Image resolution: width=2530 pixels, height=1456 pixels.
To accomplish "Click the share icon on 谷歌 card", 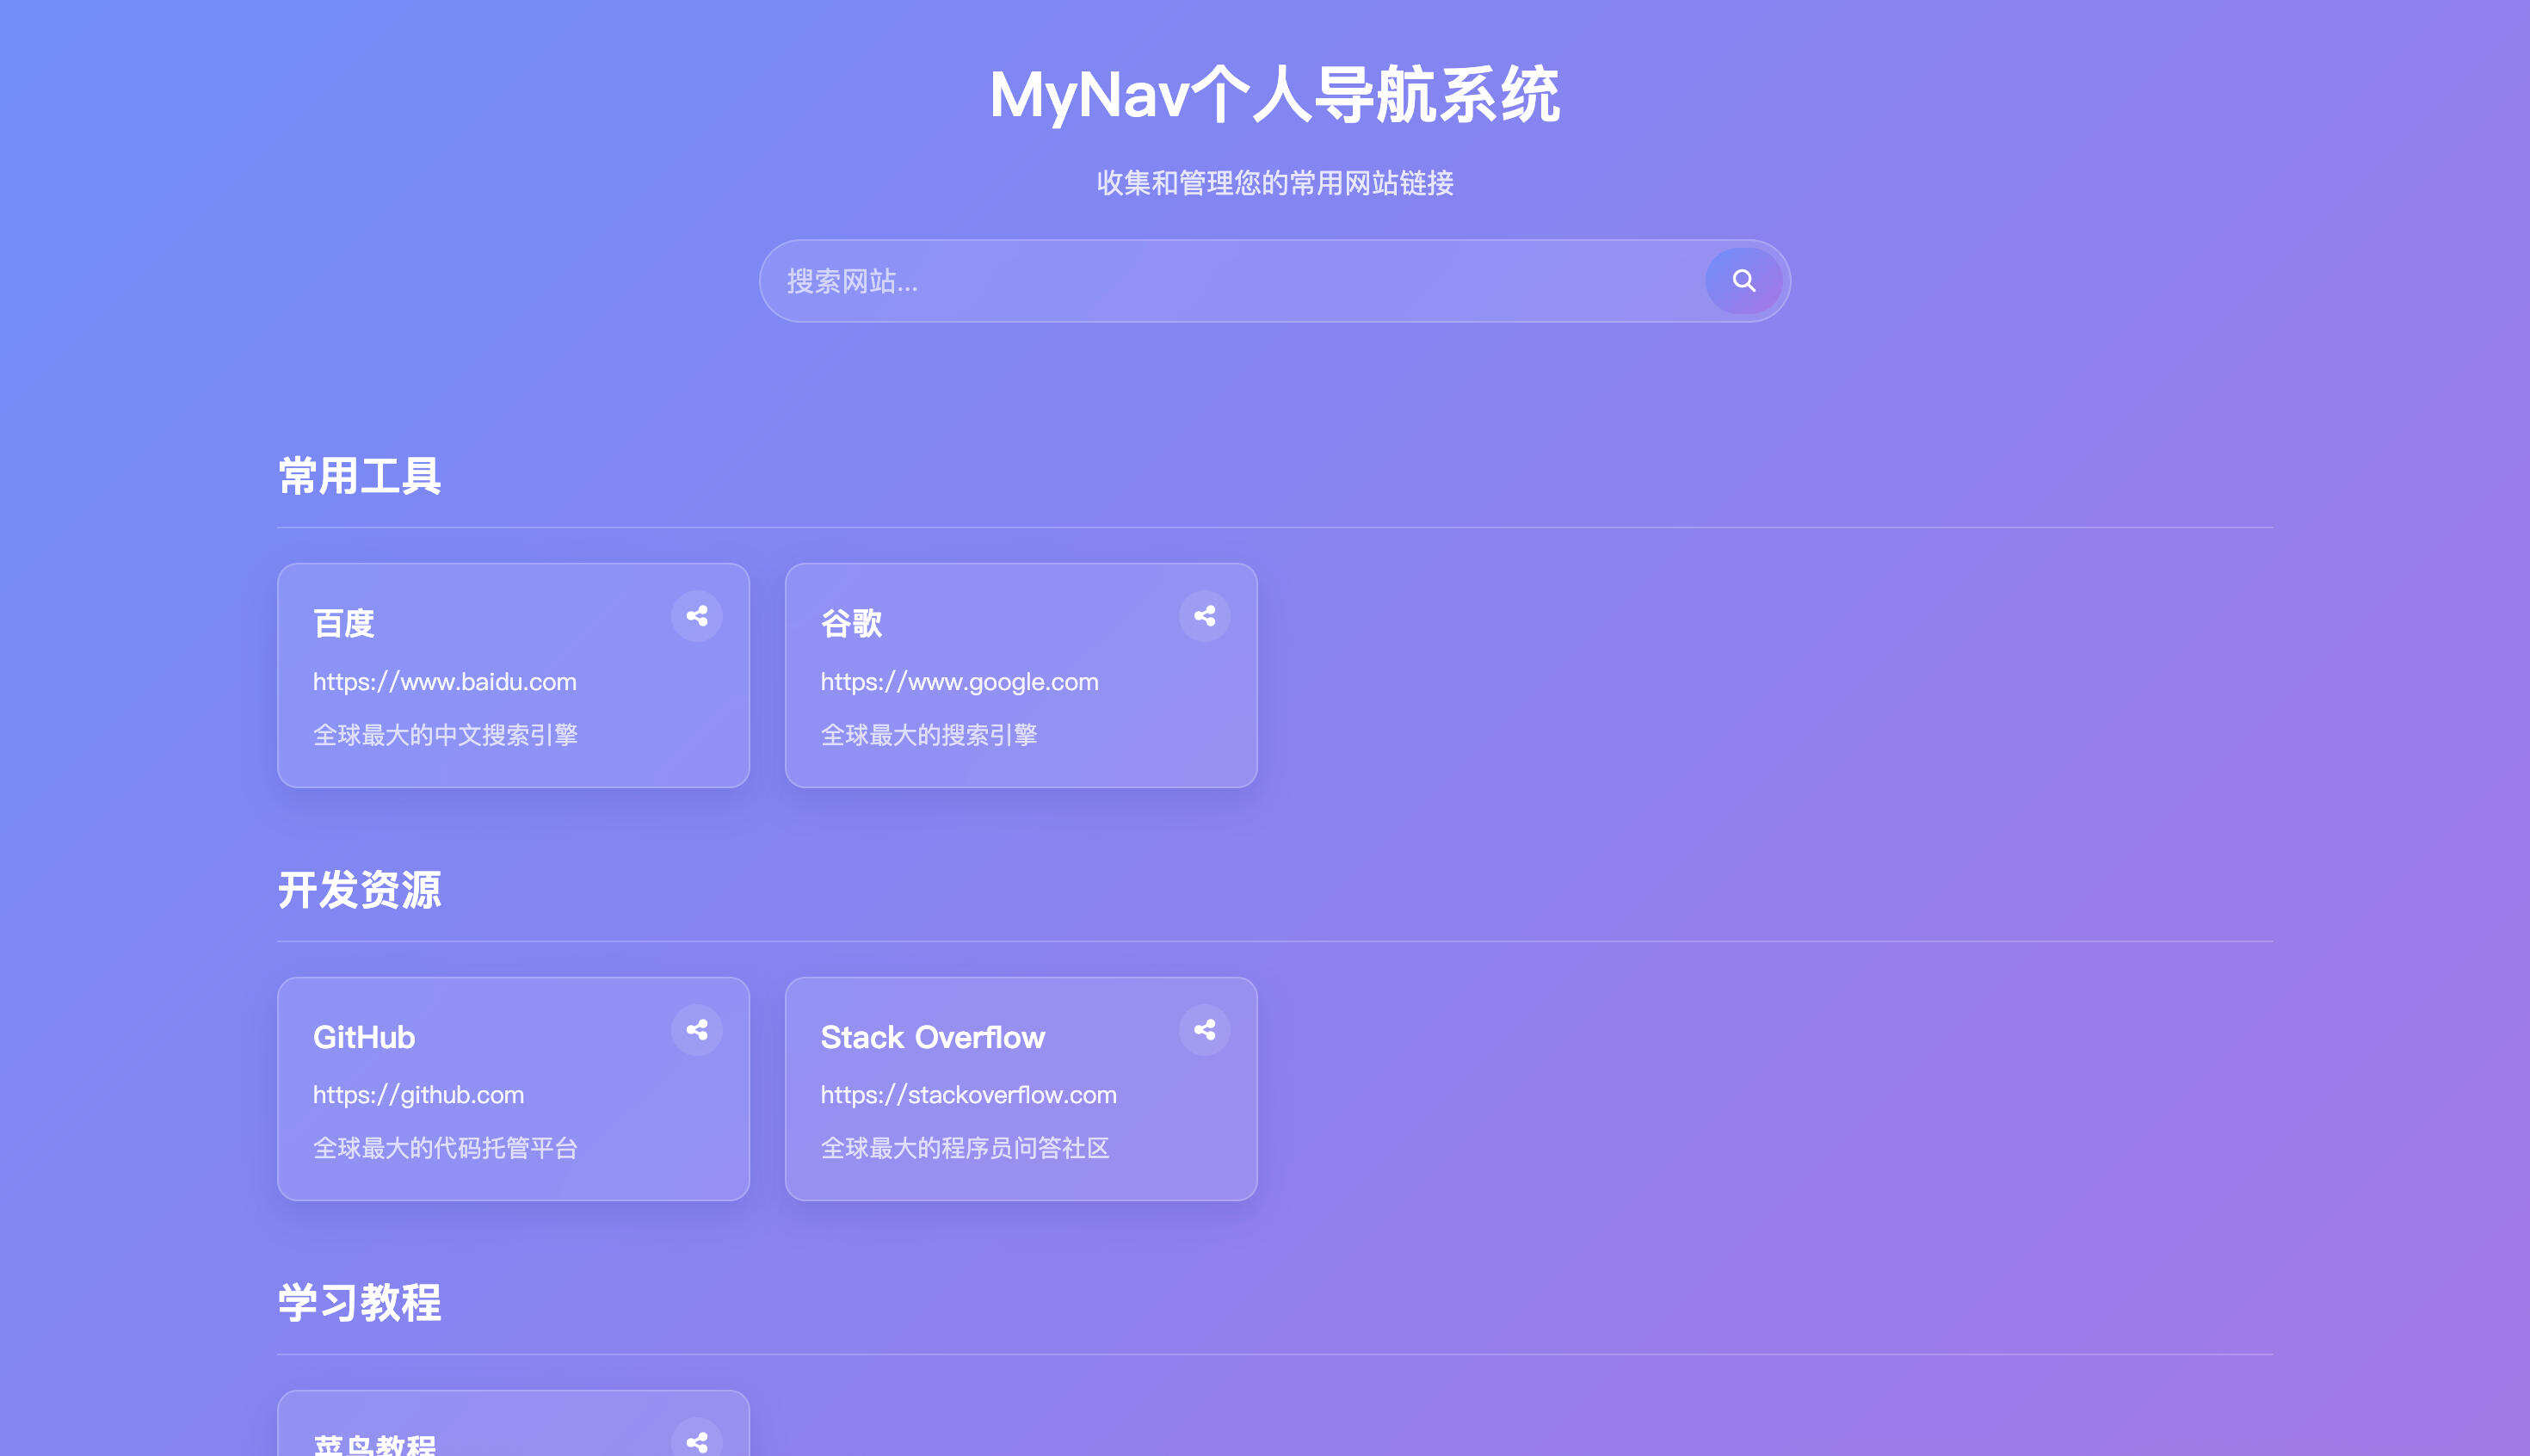I will point(1205,616).
